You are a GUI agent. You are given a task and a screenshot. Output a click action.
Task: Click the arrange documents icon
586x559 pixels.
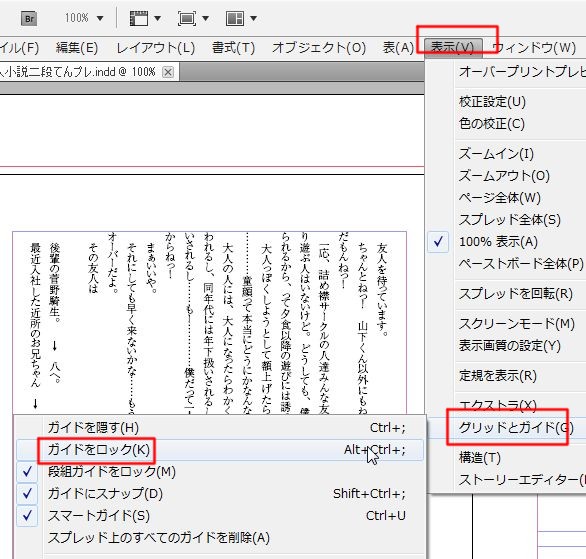point(235,18)
